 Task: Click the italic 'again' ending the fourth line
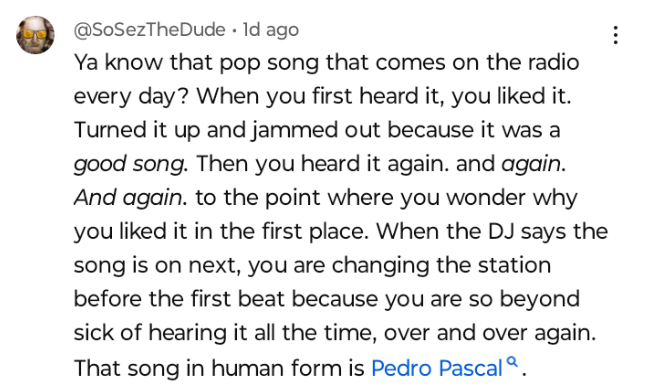point(531,164)
